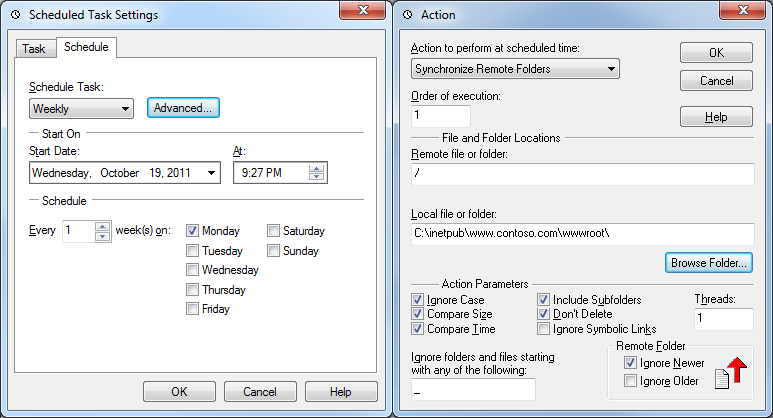Screen dimensions: 773x418
Task: Increase the Every week(s) spinner value
Action: pos(102,226)
